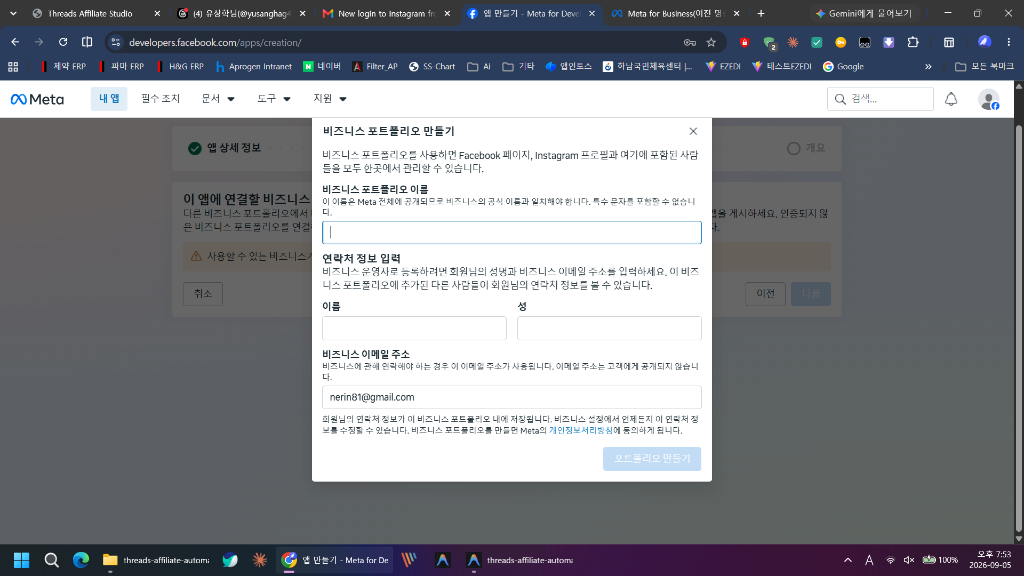Image resolution: width=1024 pixels, height=576 pixels.
Task: Expand the 도구 dropdown menu
Action: pos(274,99)
